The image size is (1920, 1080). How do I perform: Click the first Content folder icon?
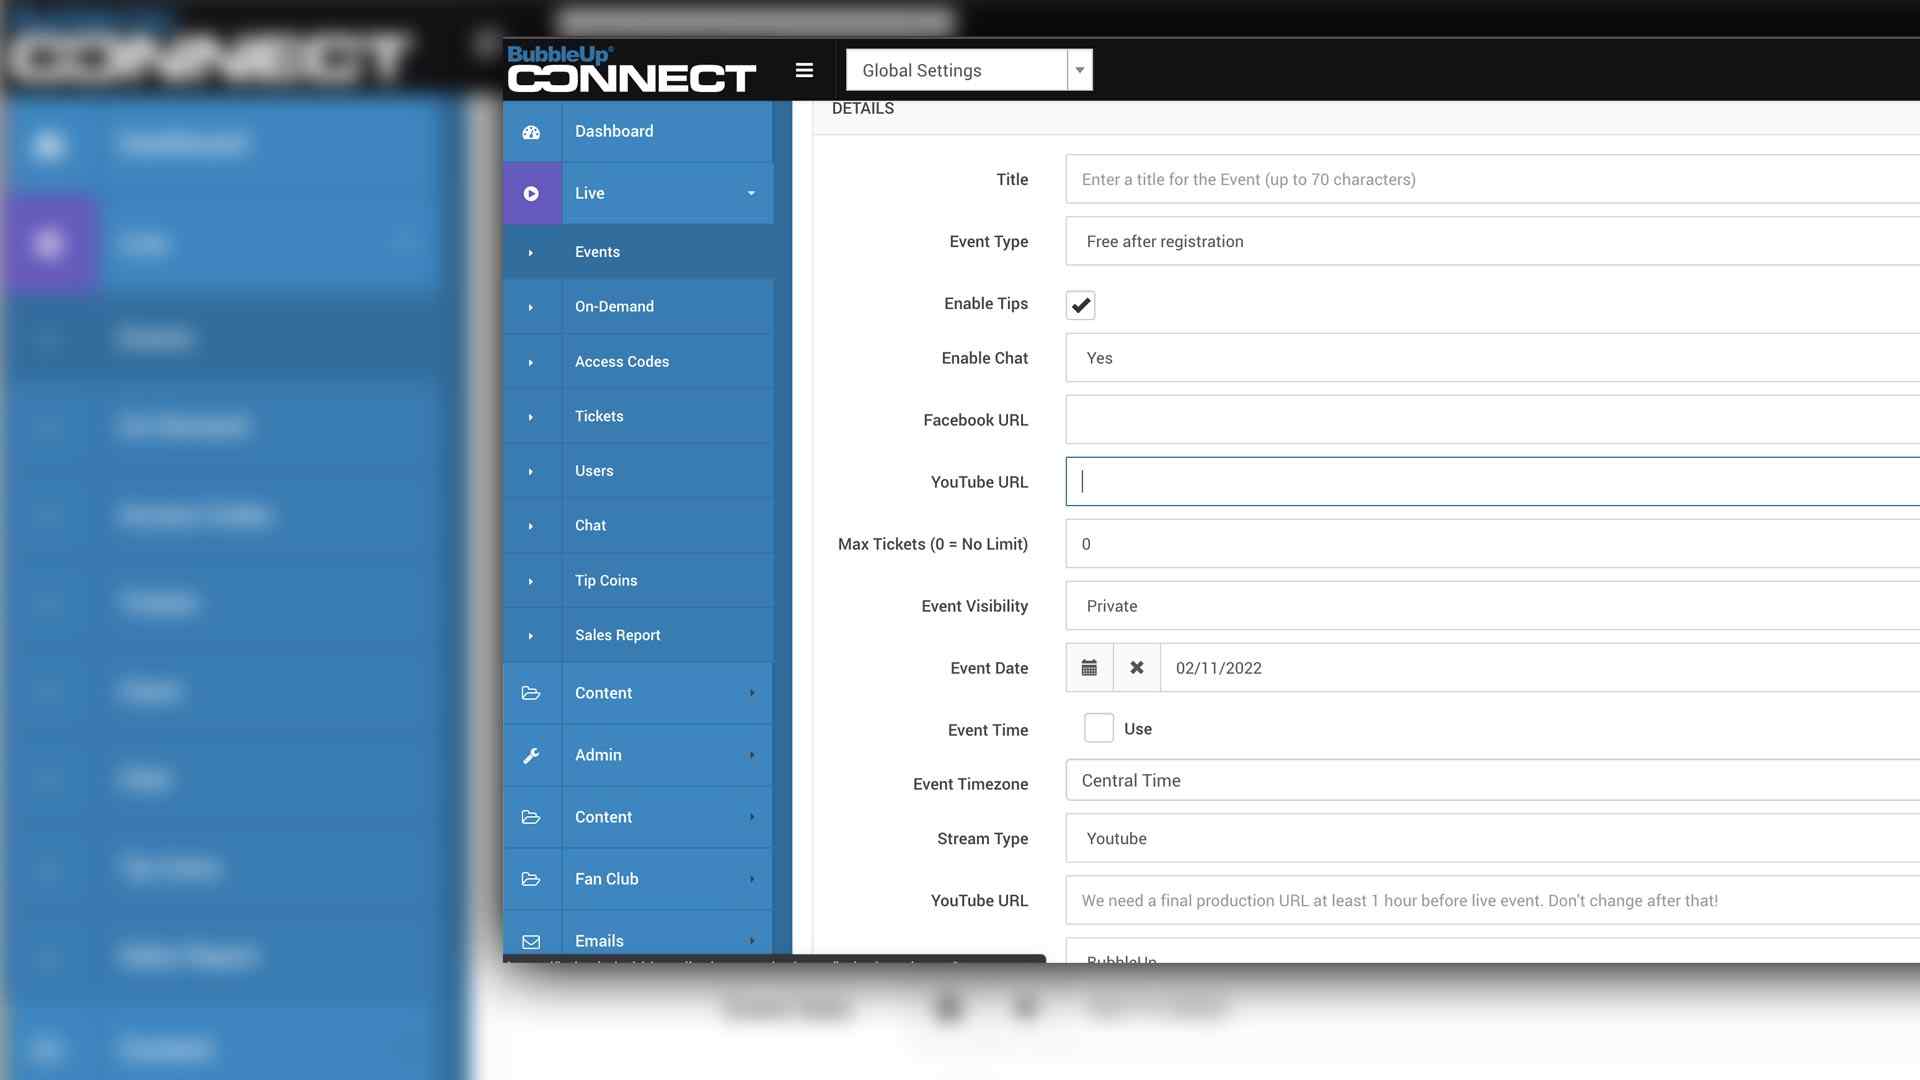[x=531, y=693]
